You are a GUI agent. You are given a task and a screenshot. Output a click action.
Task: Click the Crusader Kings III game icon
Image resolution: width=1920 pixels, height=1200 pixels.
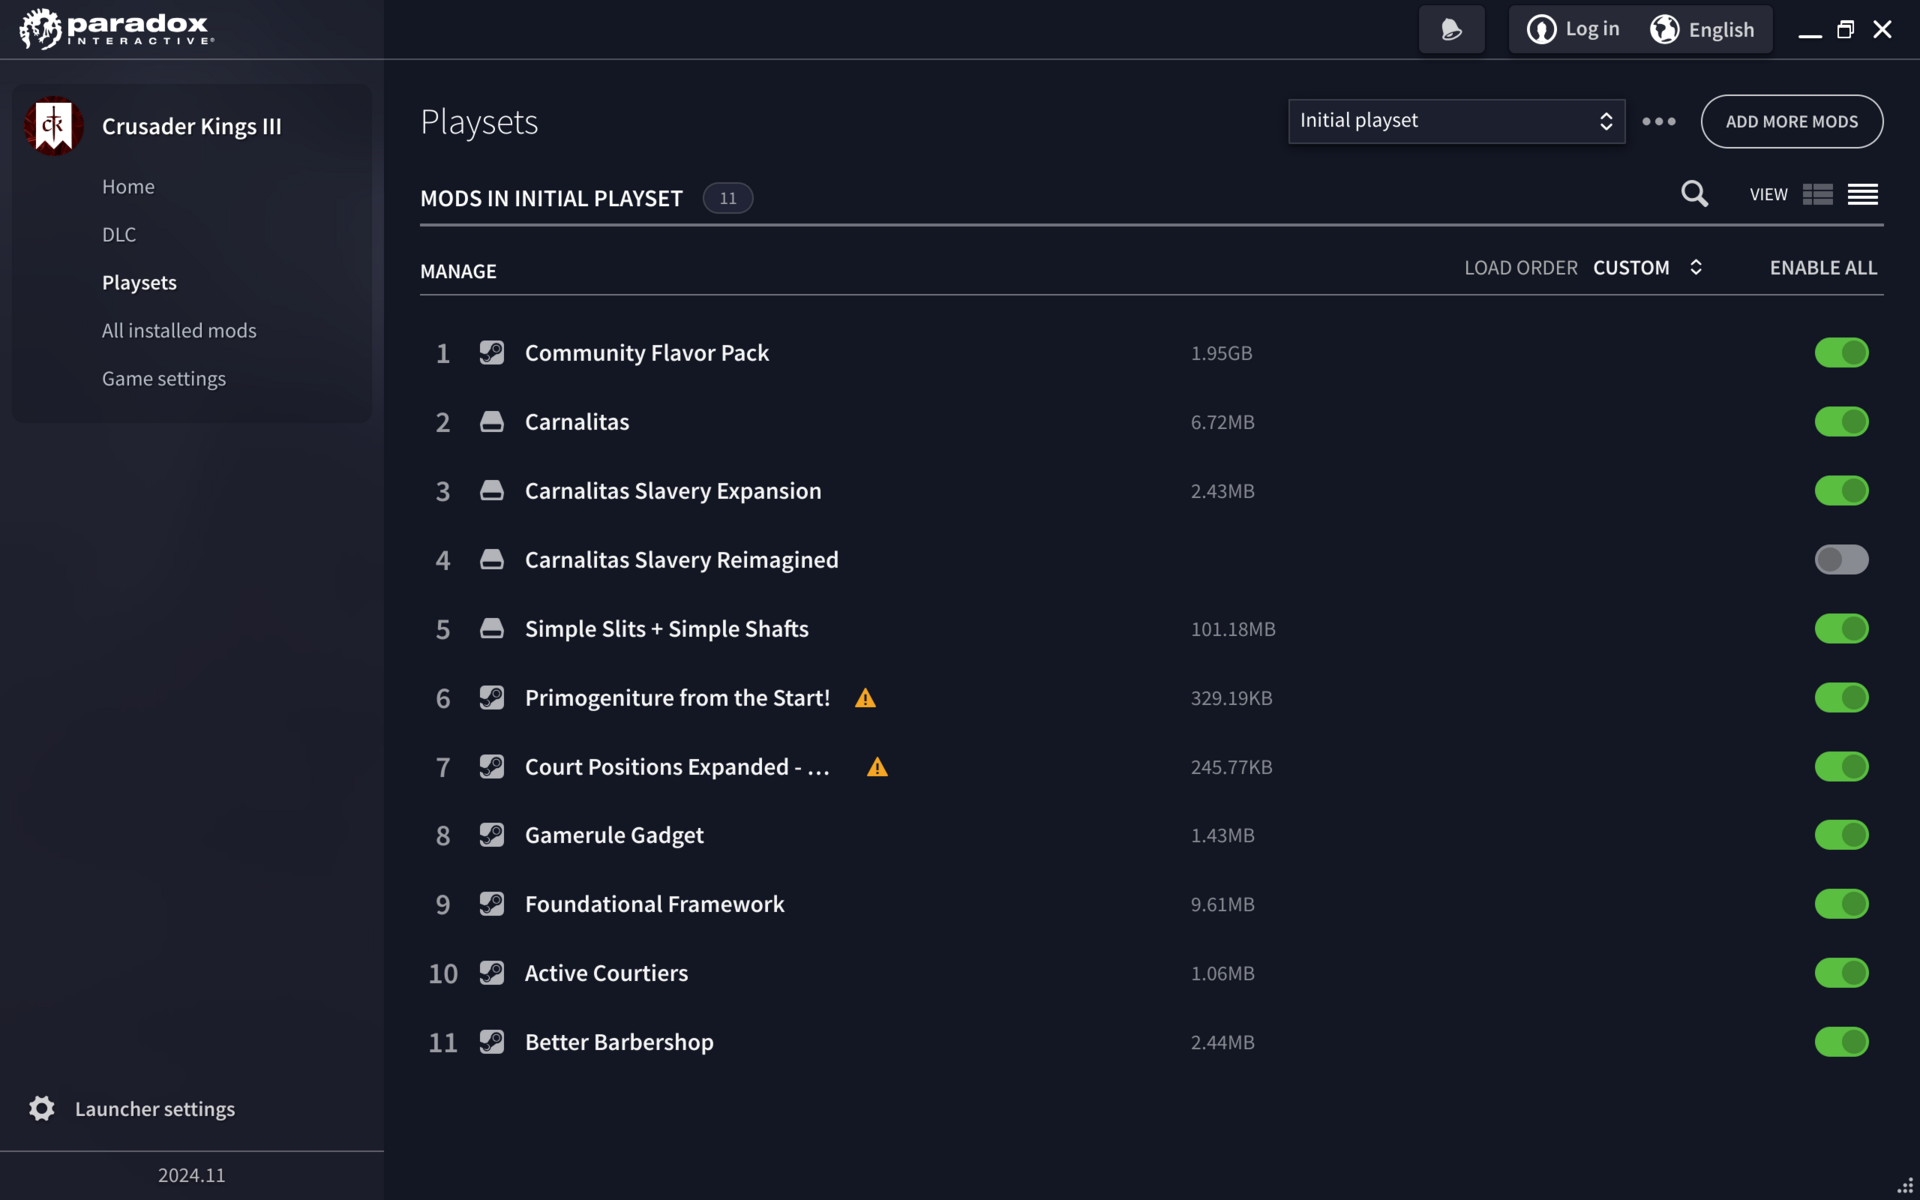[x=53, y=126]
